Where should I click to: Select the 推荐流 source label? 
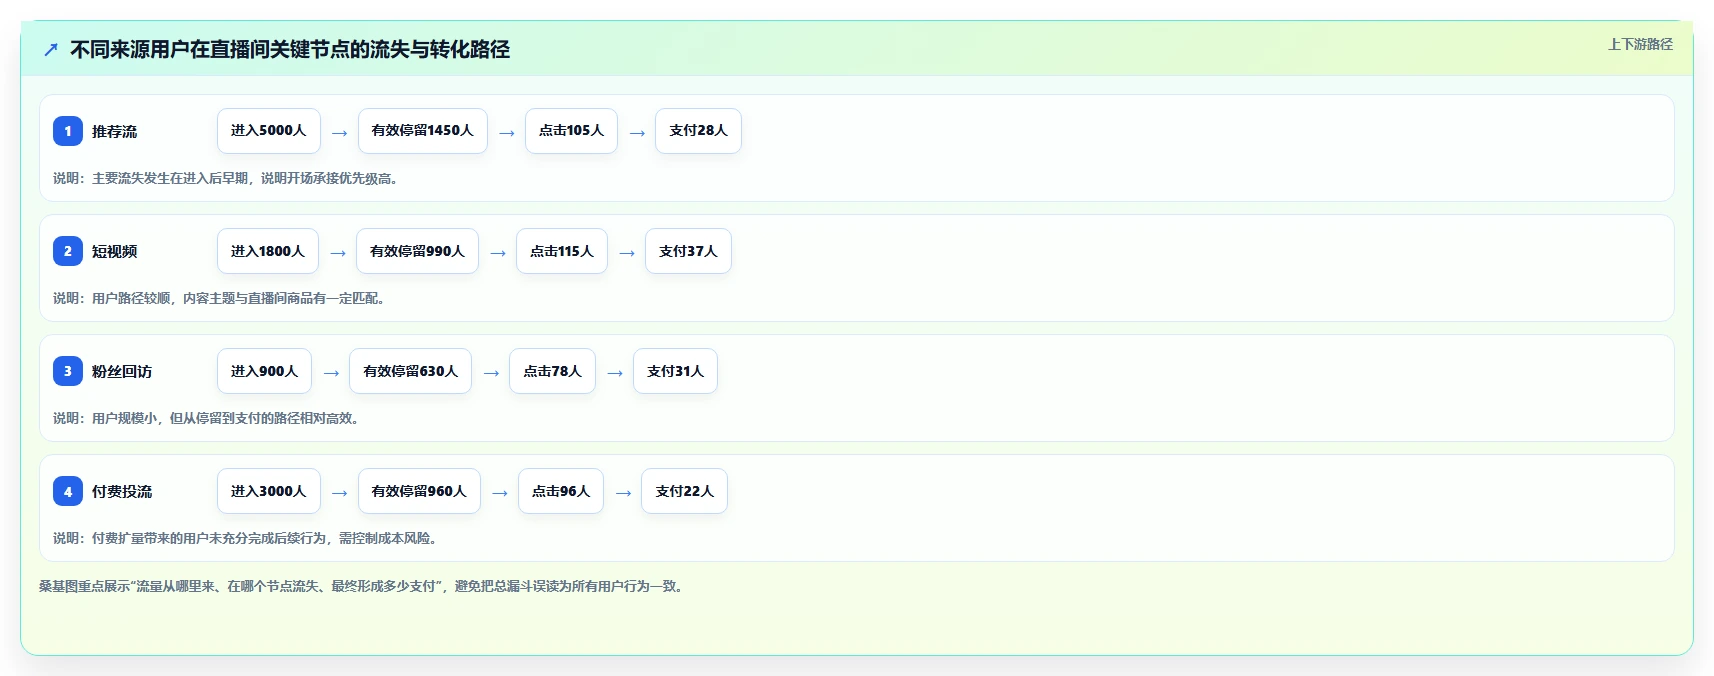click(114, 131)
